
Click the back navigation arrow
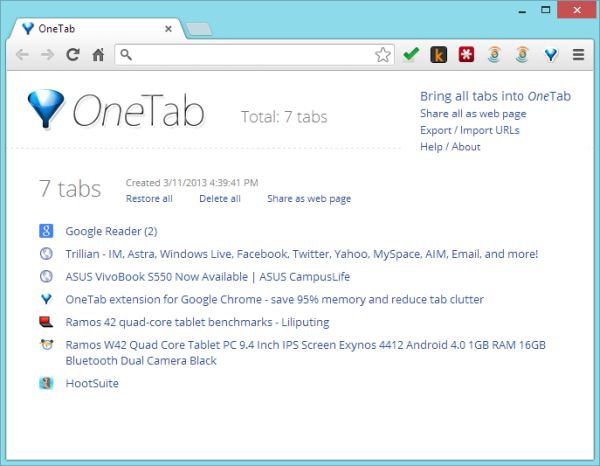(x=22, y=55)
